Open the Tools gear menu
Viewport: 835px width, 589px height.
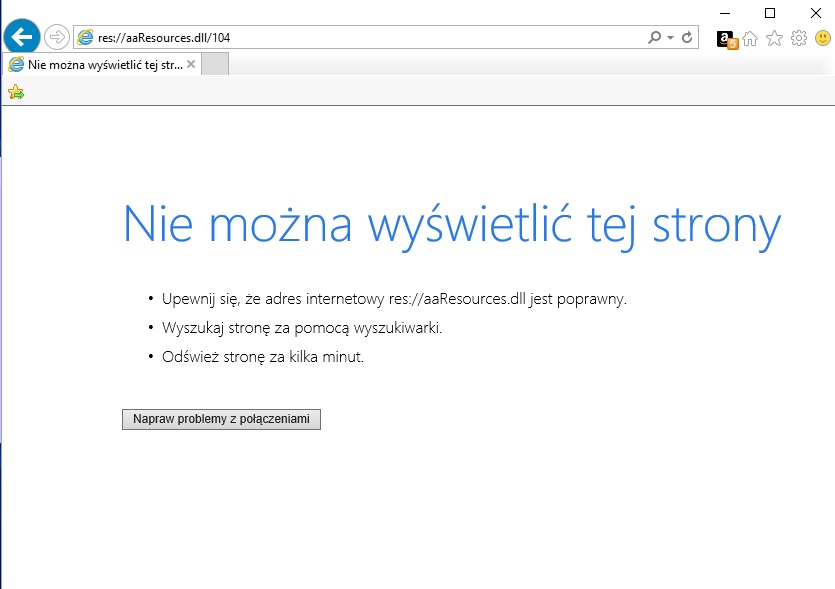click(x=799, y=39)
